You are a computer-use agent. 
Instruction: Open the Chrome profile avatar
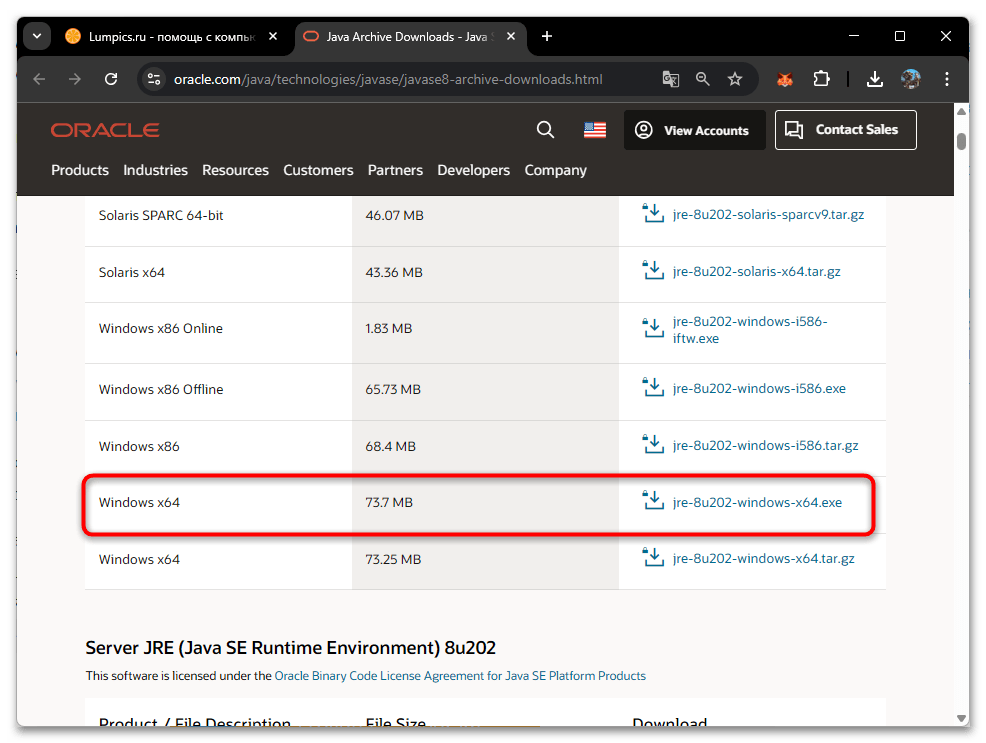click(911, 79)
